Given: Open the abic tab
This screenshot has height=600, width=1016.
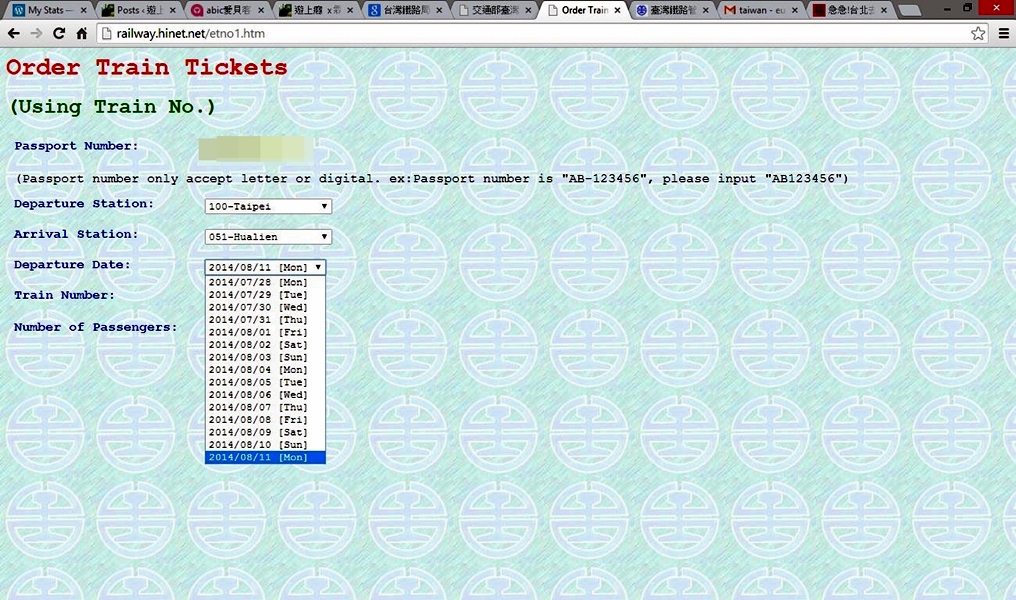Looking at the screenshot, I should coord(227,10).
